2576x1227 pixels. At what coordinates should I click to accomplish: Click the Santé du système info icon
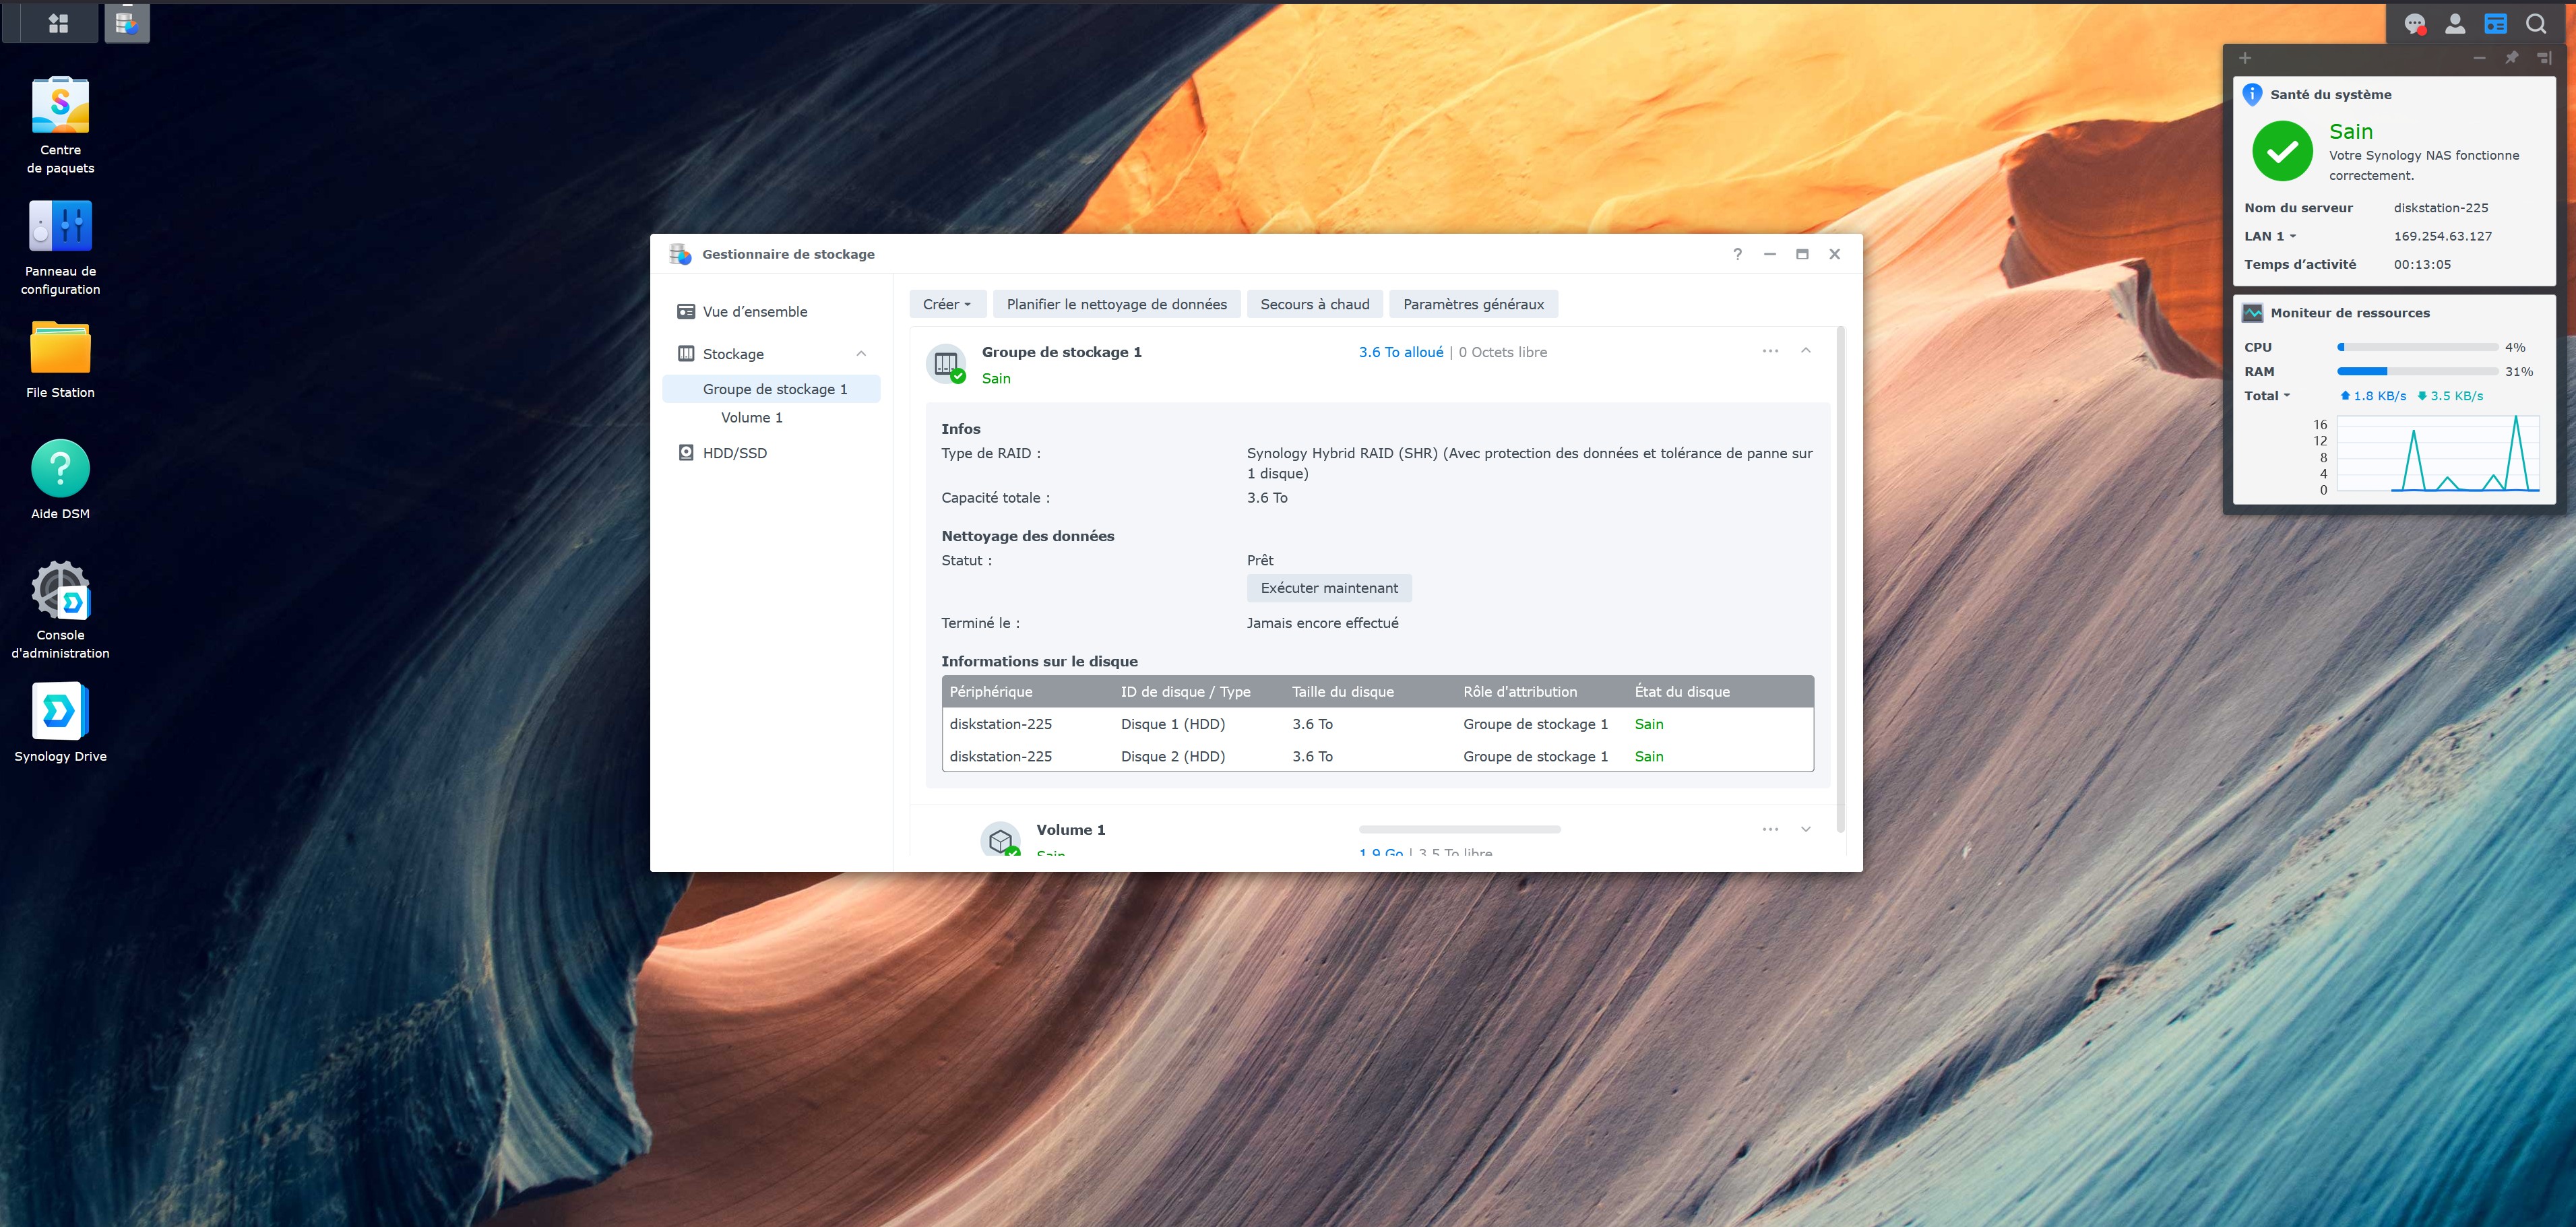pos(2252,94)
